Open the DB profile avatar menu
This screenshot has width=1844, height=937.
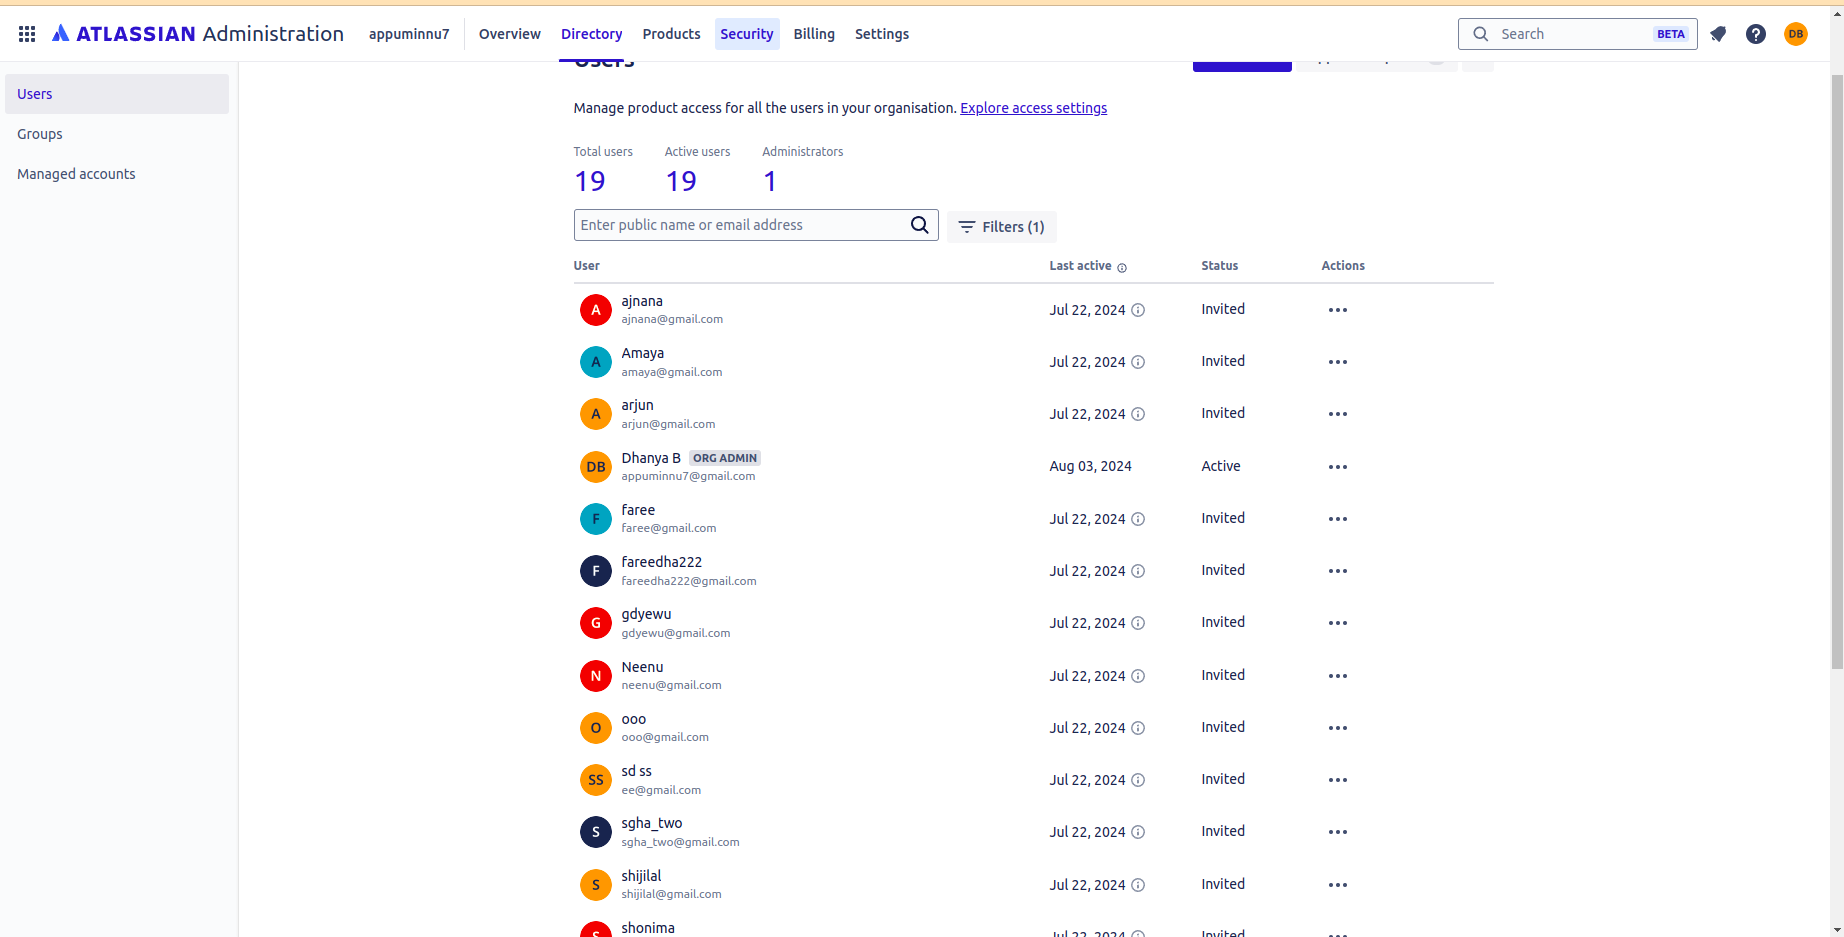[x=1796, y=34]
